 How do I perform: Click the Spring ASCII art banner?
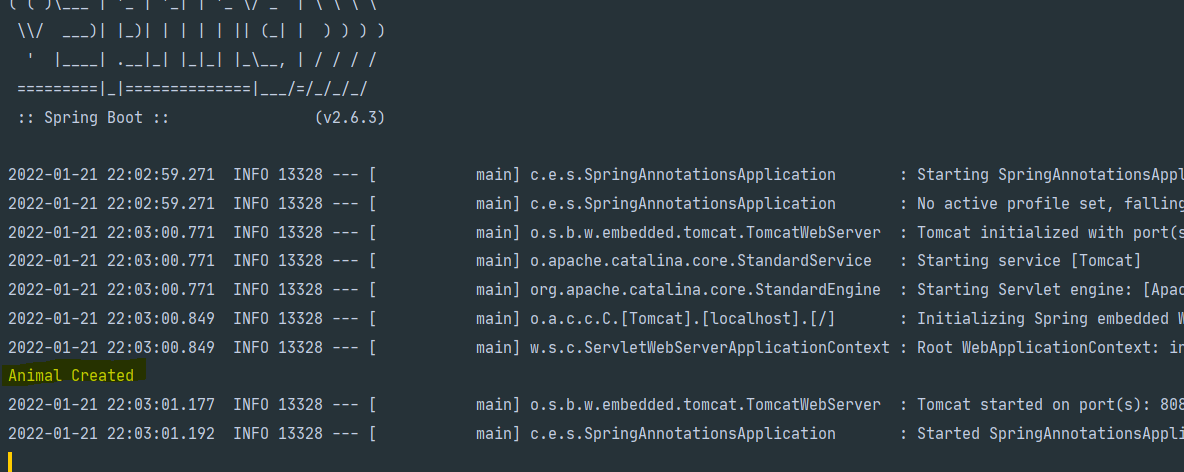point(200,50)
